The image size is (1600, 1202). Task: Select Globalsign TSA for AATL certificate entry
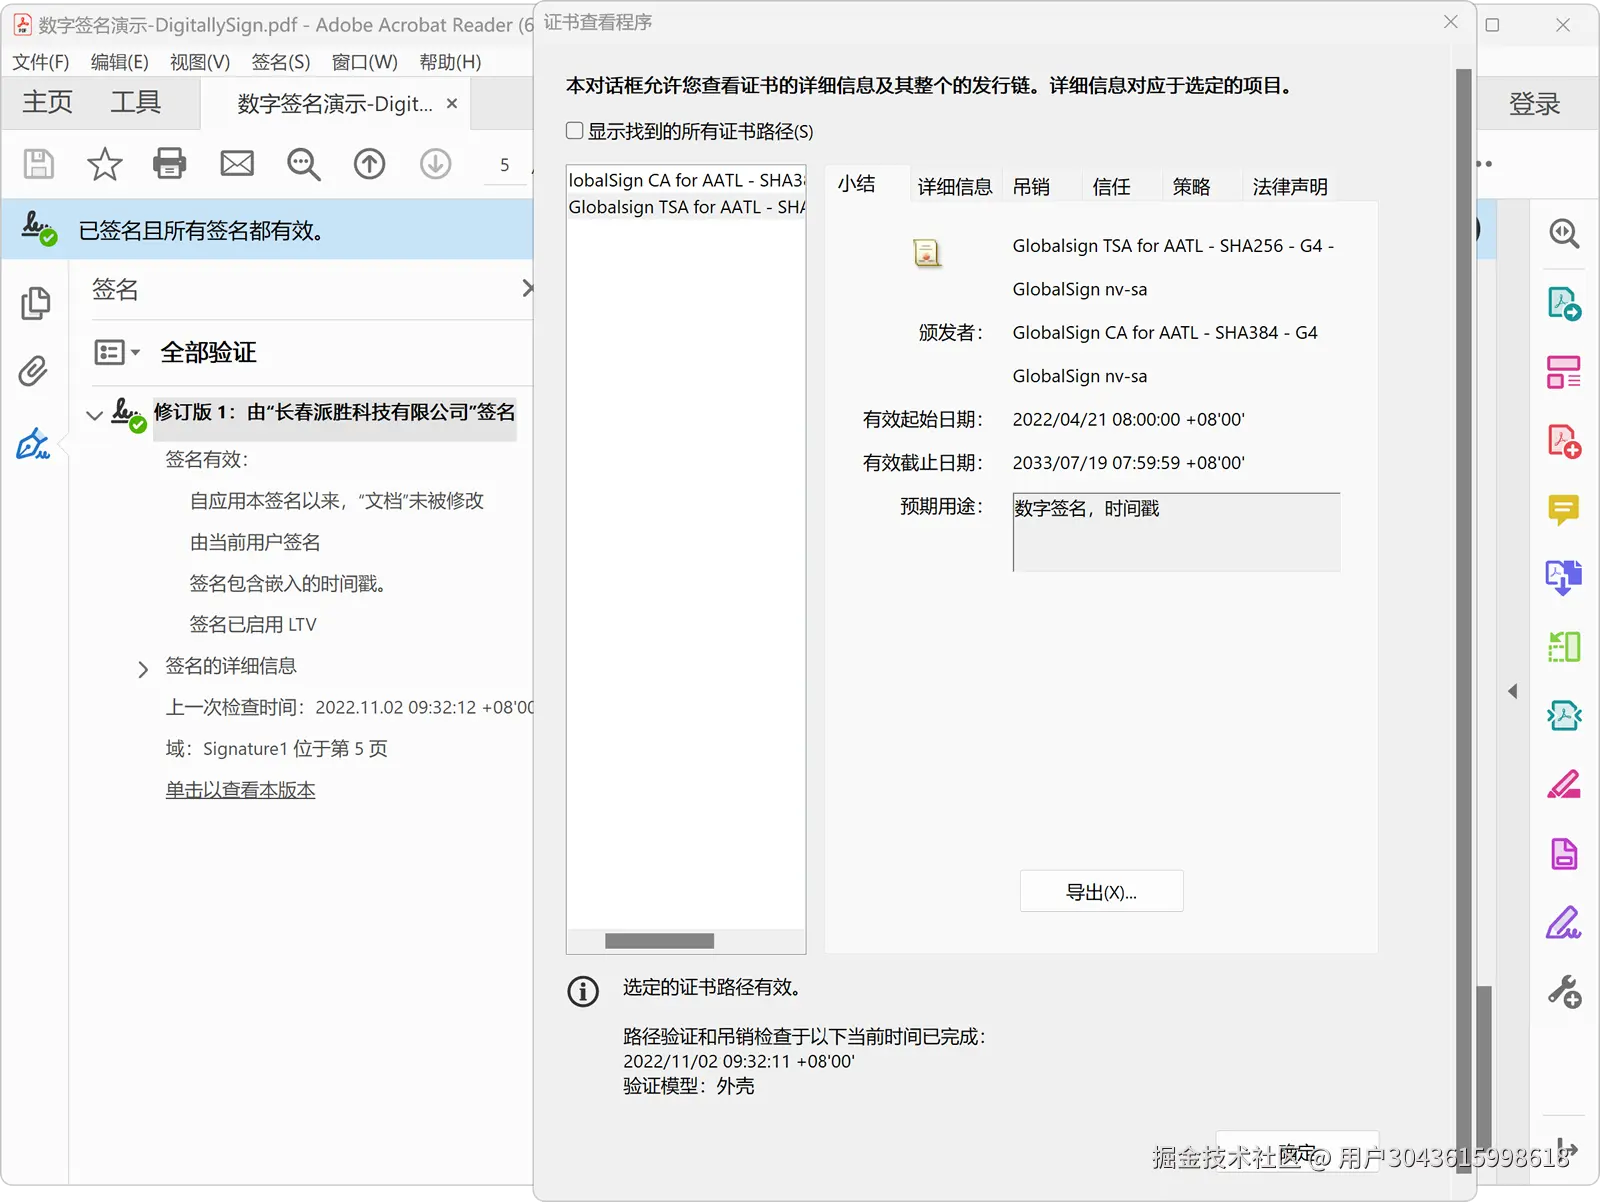coord(687,207)
